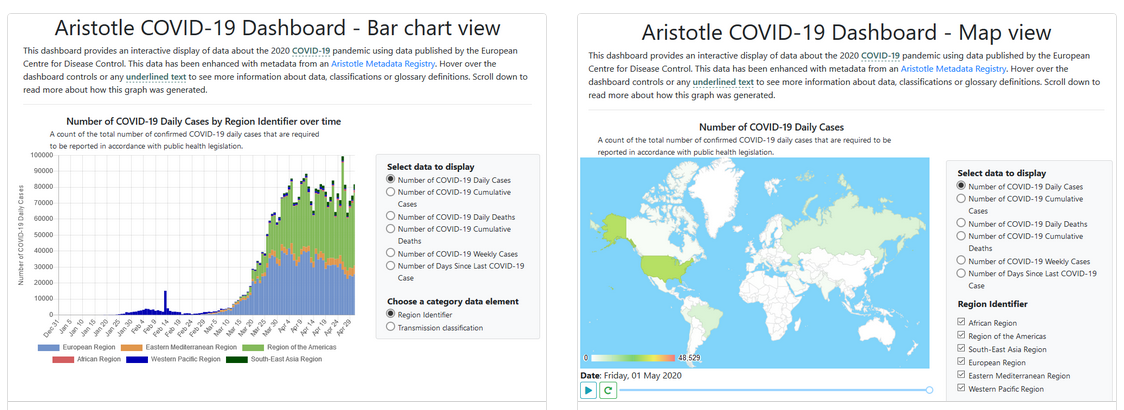This screenshot has width=1124, height=410.
Task: Uncheck the Region of the Americas checkbox
Action: coord(962,335)
